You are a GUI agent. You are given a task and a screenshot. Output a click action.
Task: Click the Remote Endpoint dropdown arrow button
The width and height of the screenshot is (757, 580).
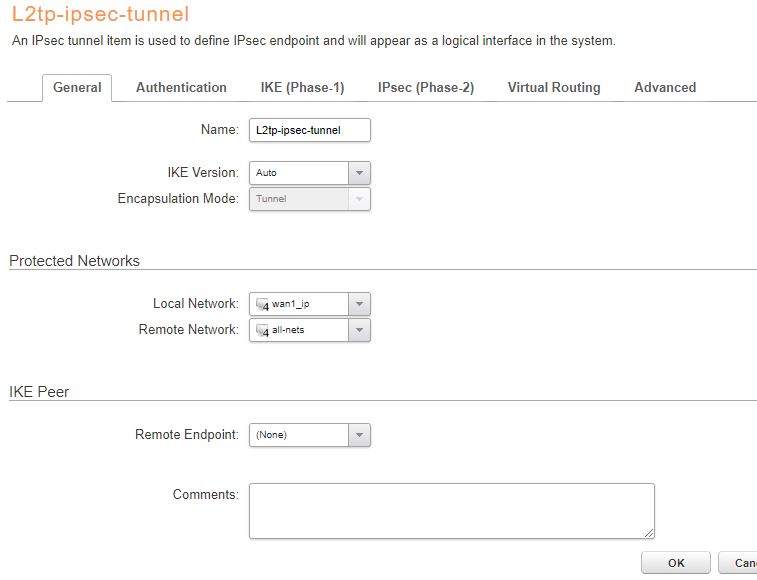point(360,435)
